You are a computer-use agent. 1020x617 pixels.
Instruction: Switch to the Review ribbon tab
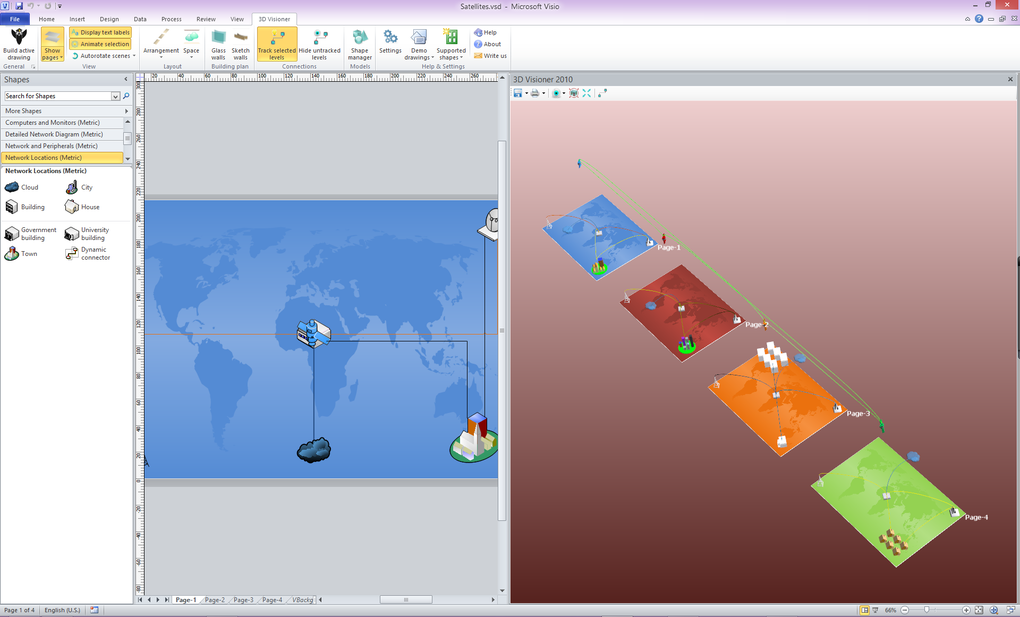tap(206, 19)
